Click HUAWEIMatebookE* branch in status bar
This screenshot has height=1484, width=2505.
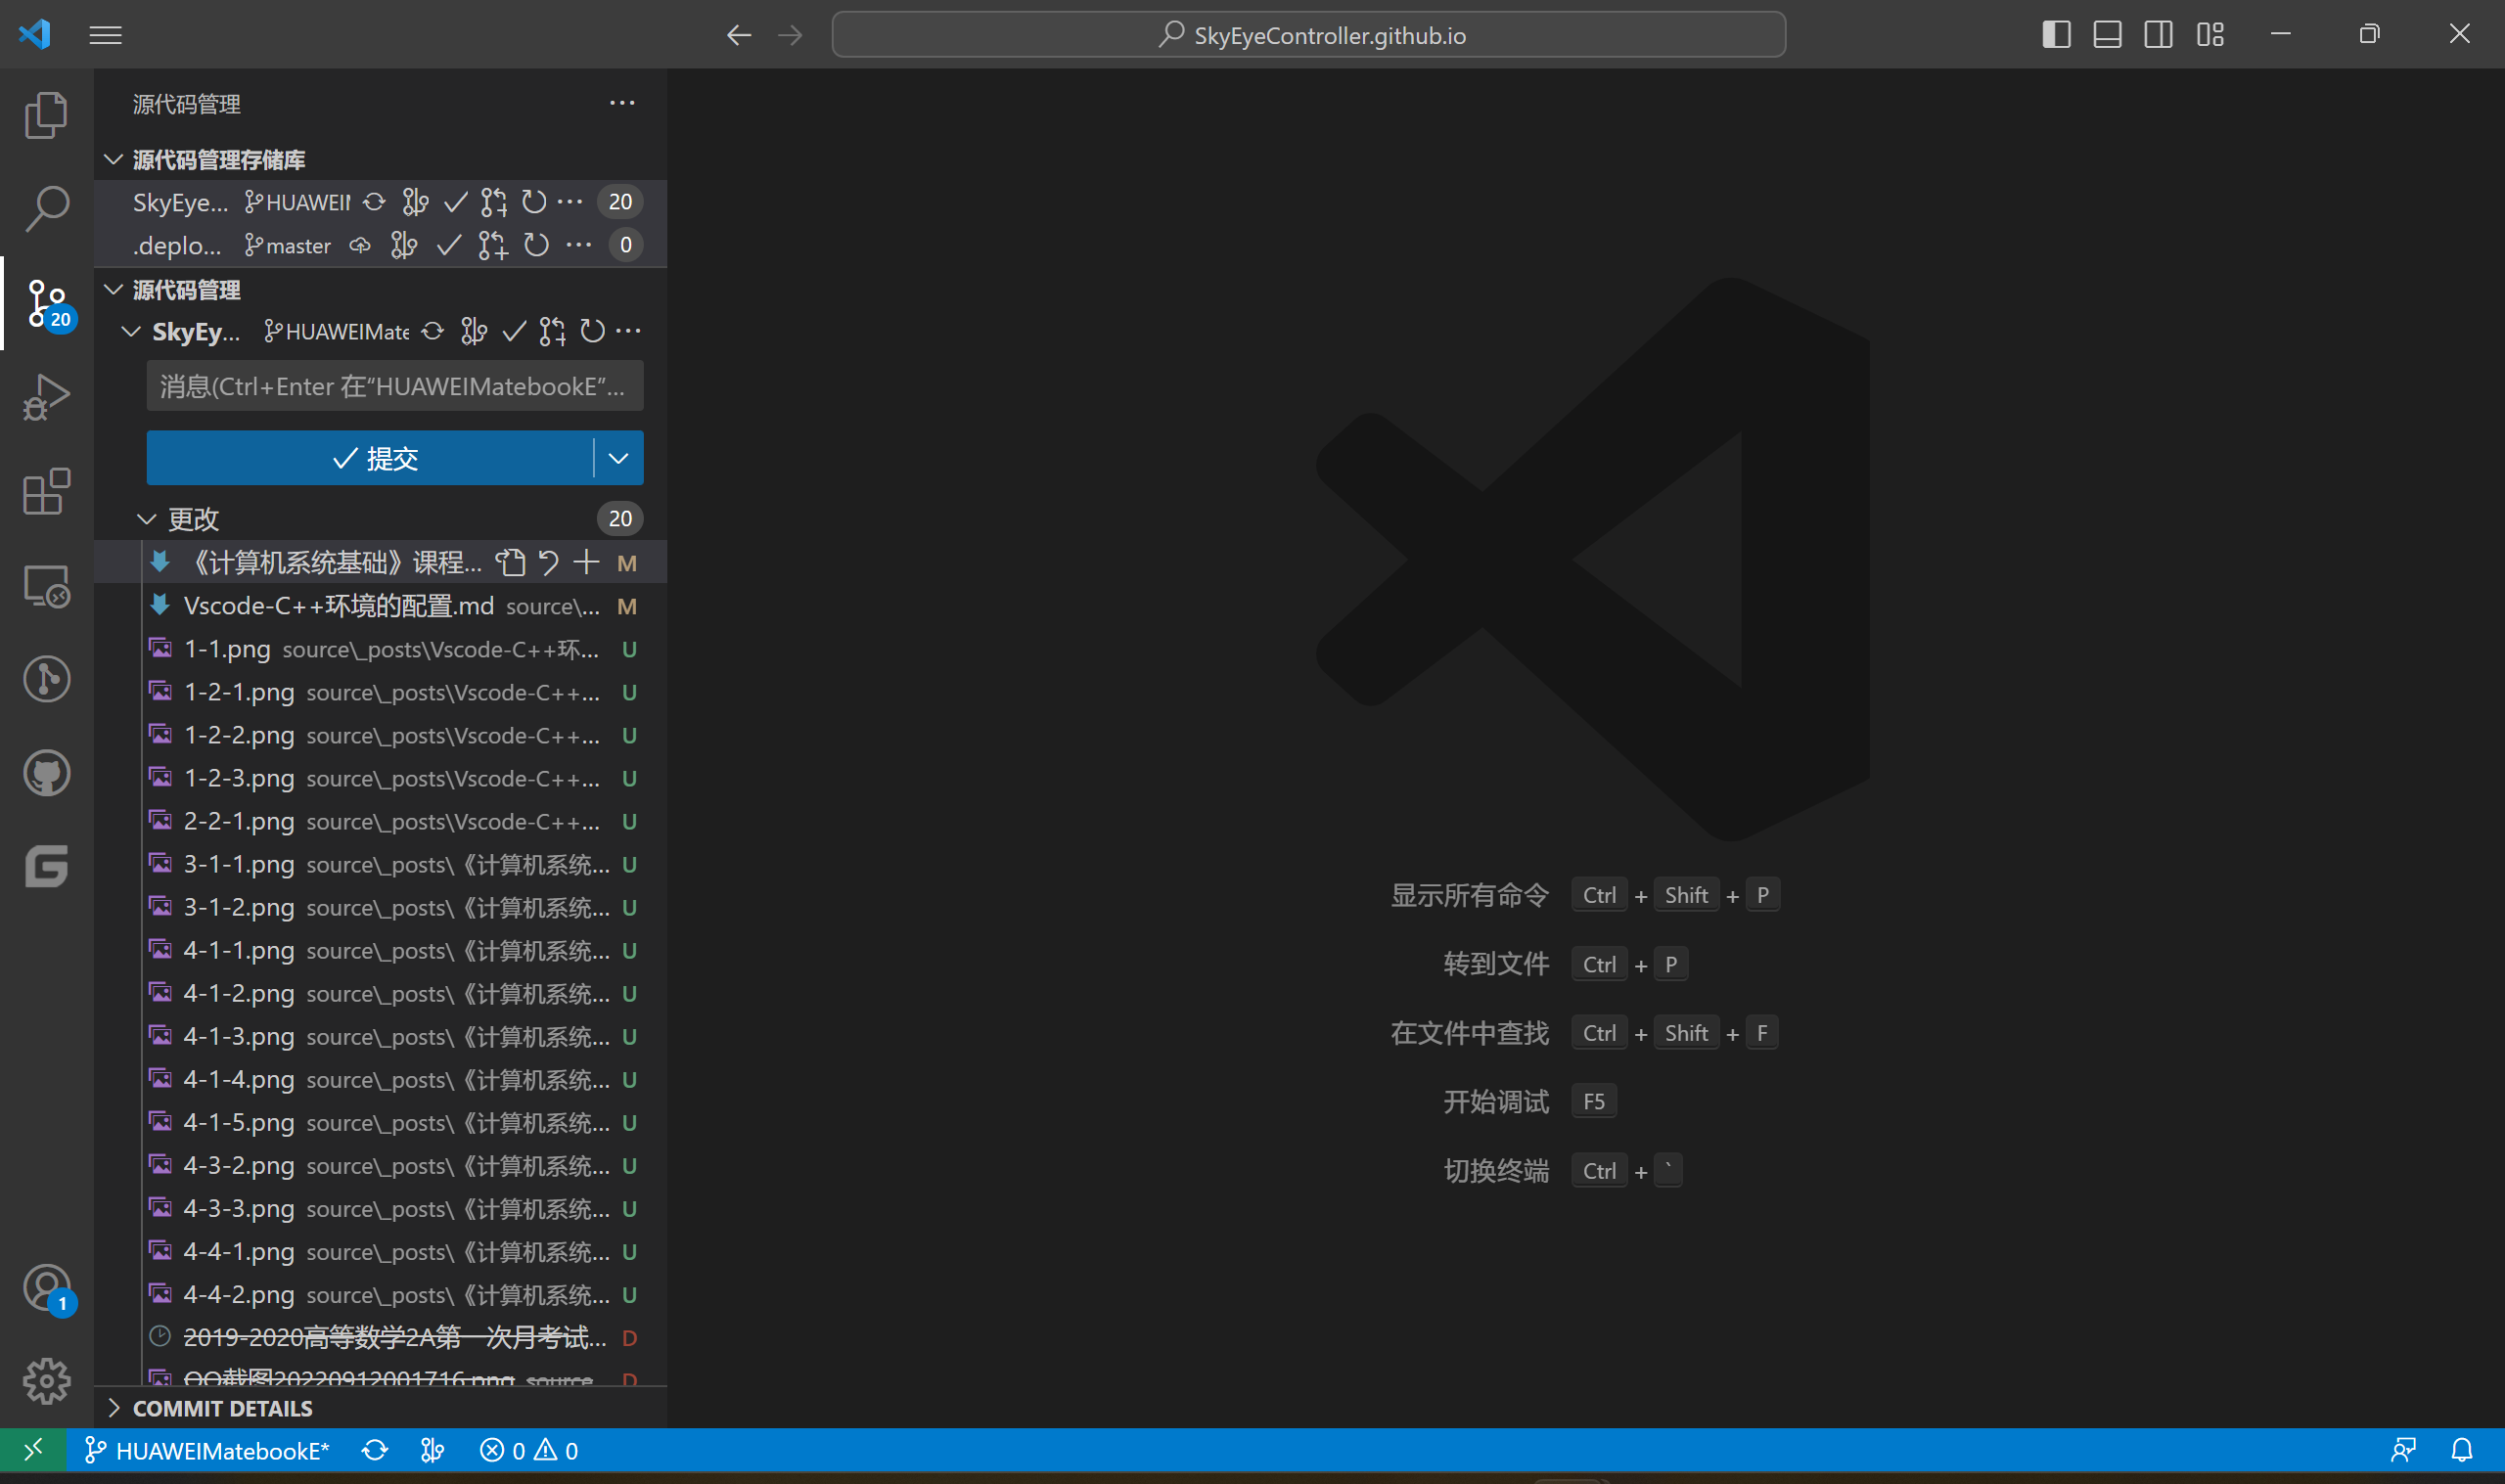tap(207, 1450)
